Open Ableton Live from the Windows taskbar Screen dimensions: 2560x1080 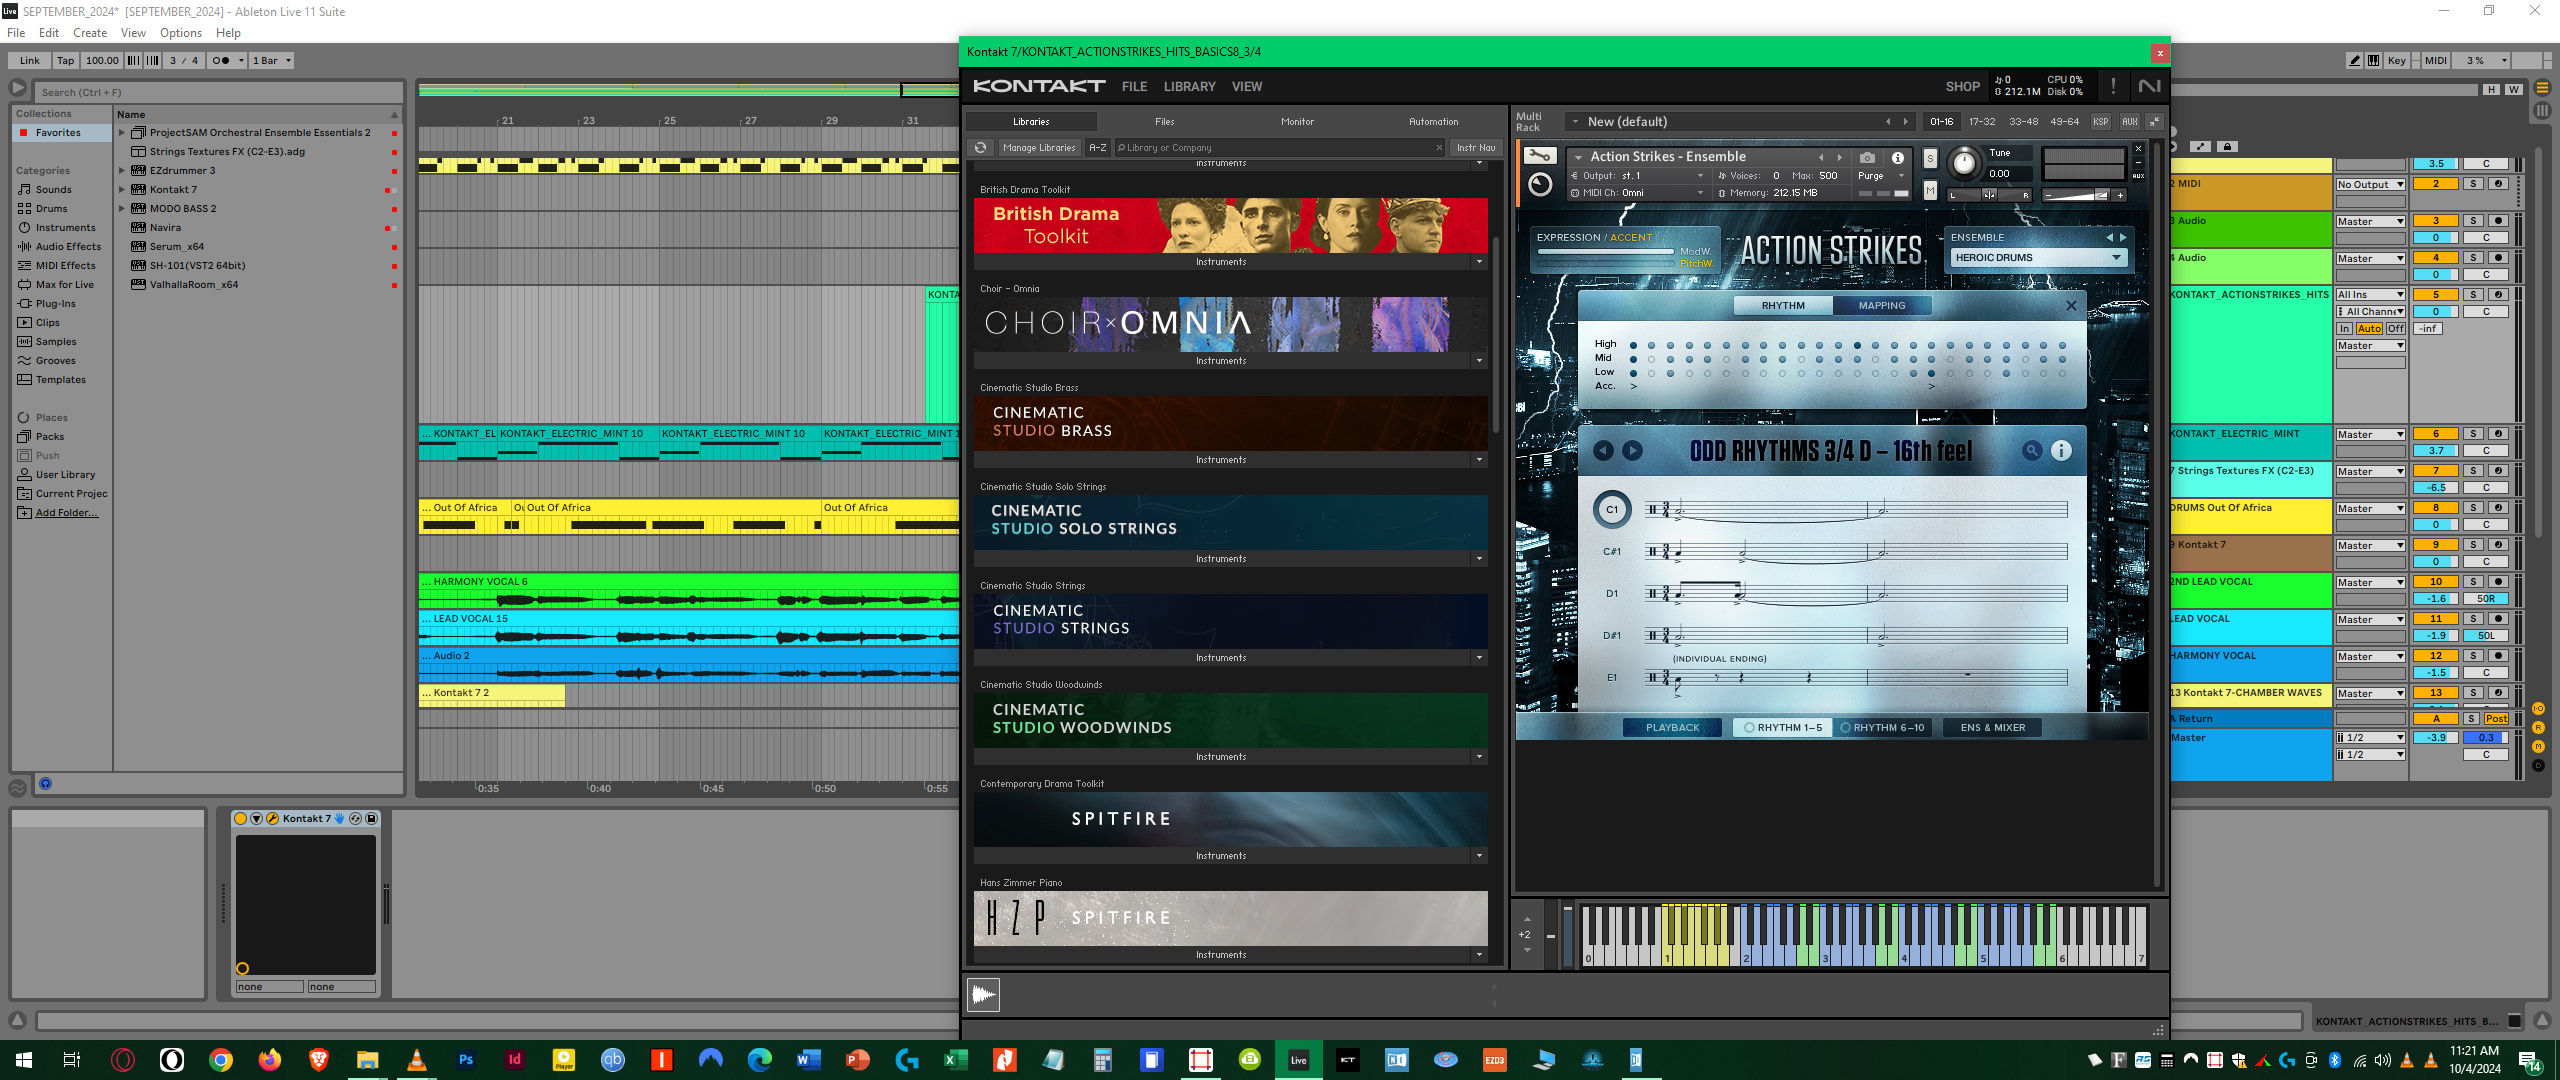(1298, 1060)
